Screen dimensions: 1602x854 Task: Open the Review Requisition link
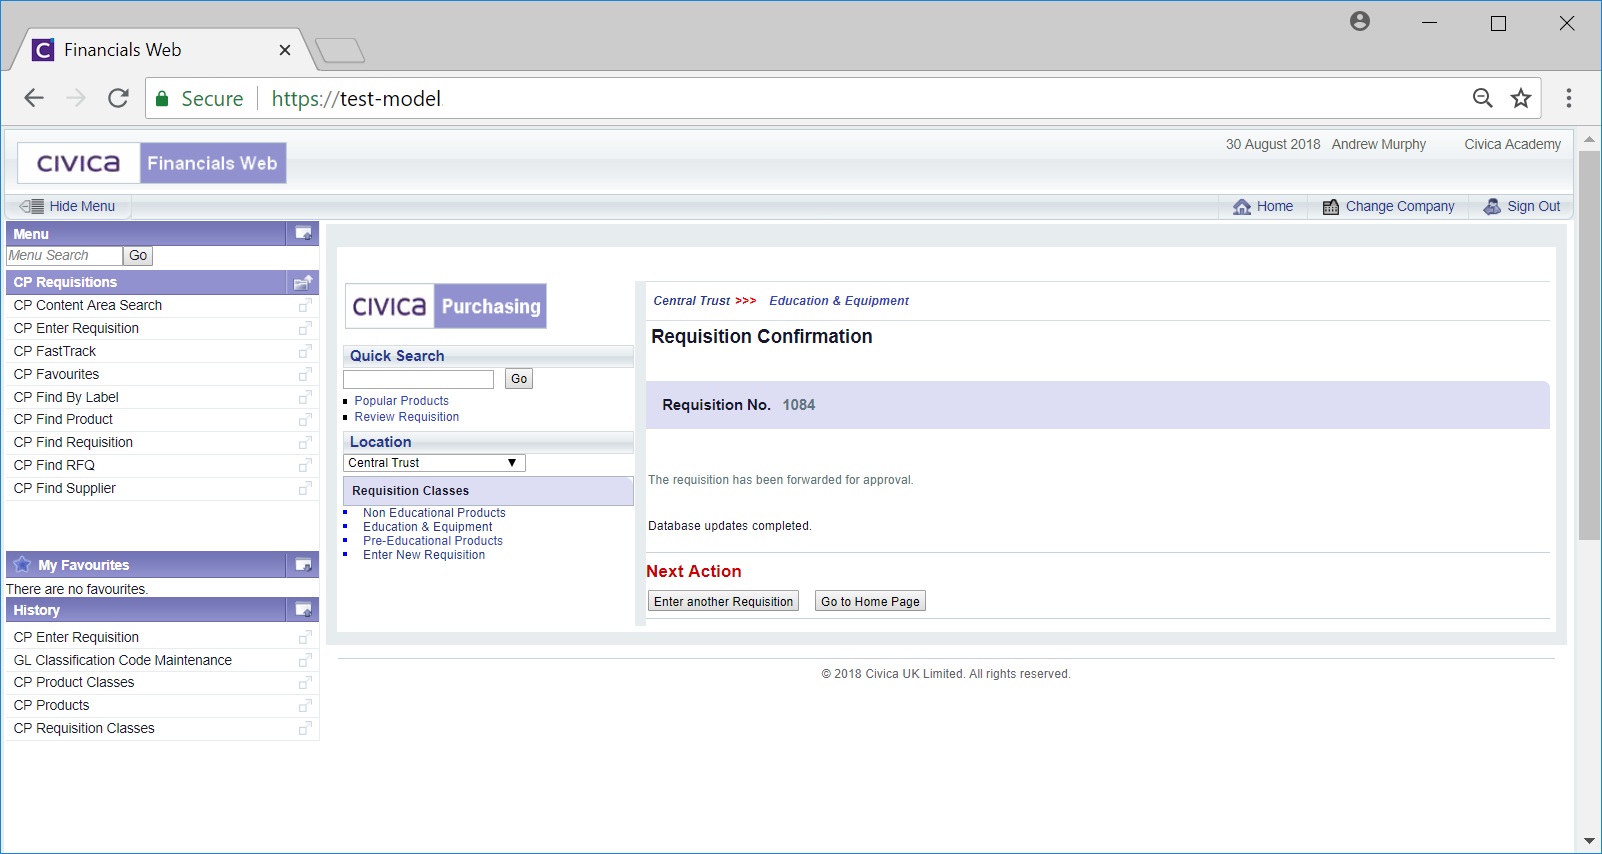[407, 417]
